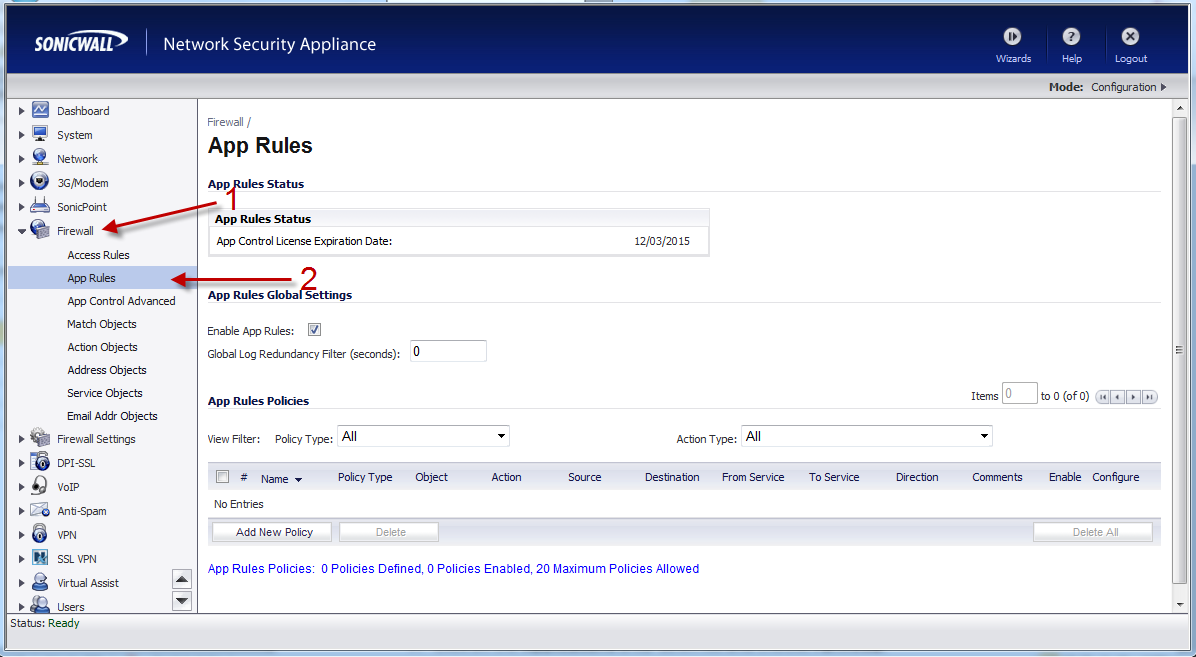
Task: Go to previous page of policies
Action: [1117, 397]
